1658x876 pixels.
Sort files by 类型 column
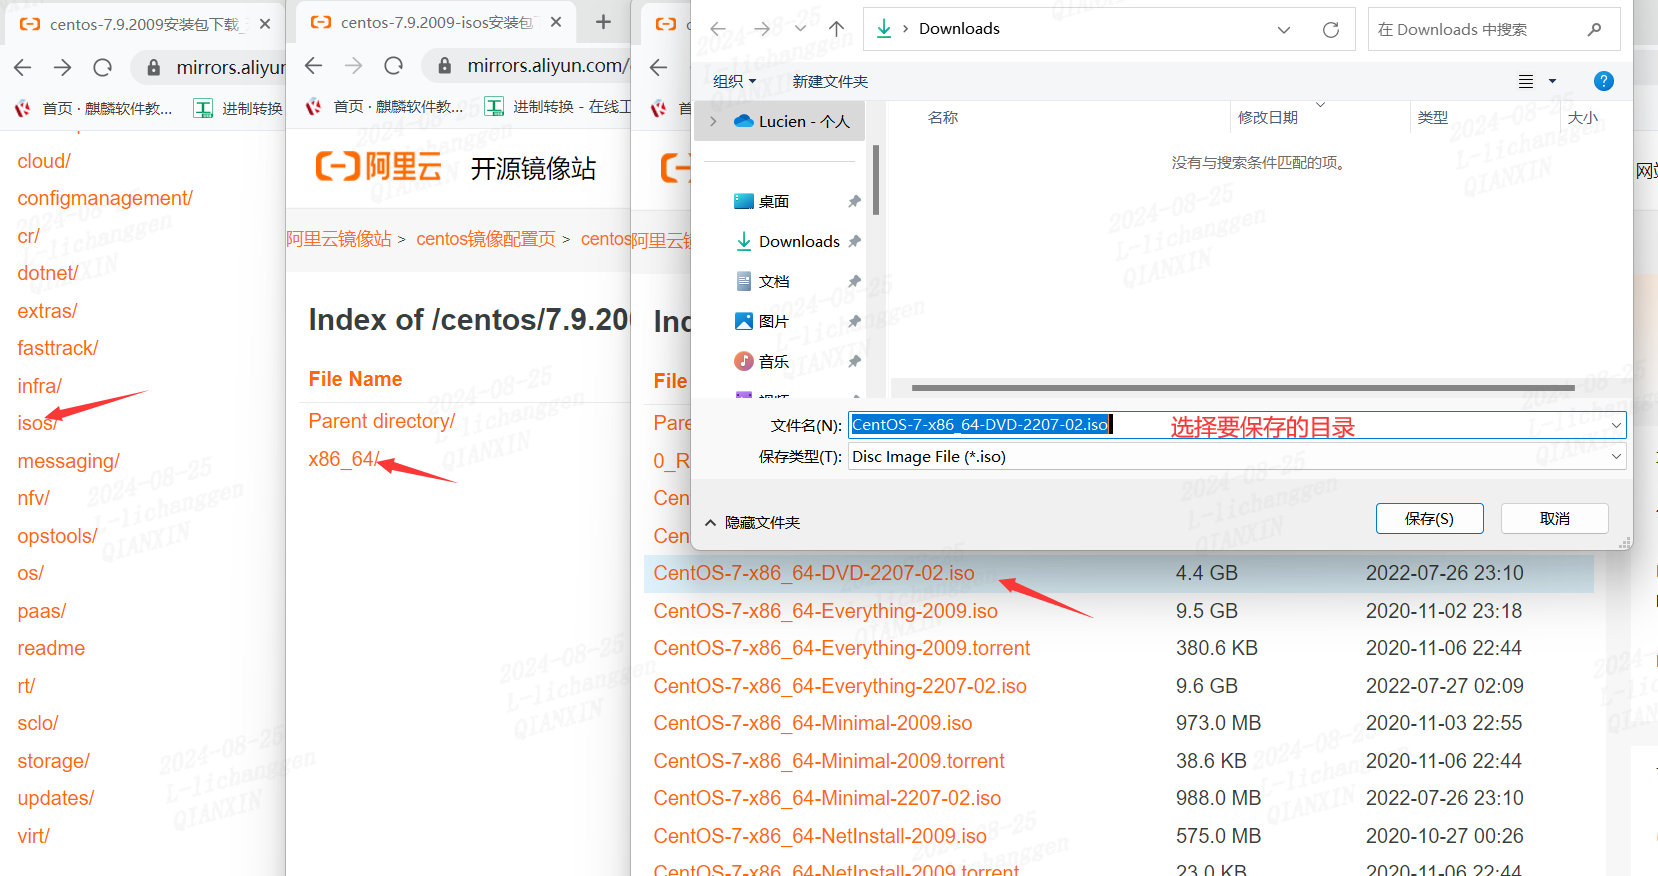pos(1432,117)
